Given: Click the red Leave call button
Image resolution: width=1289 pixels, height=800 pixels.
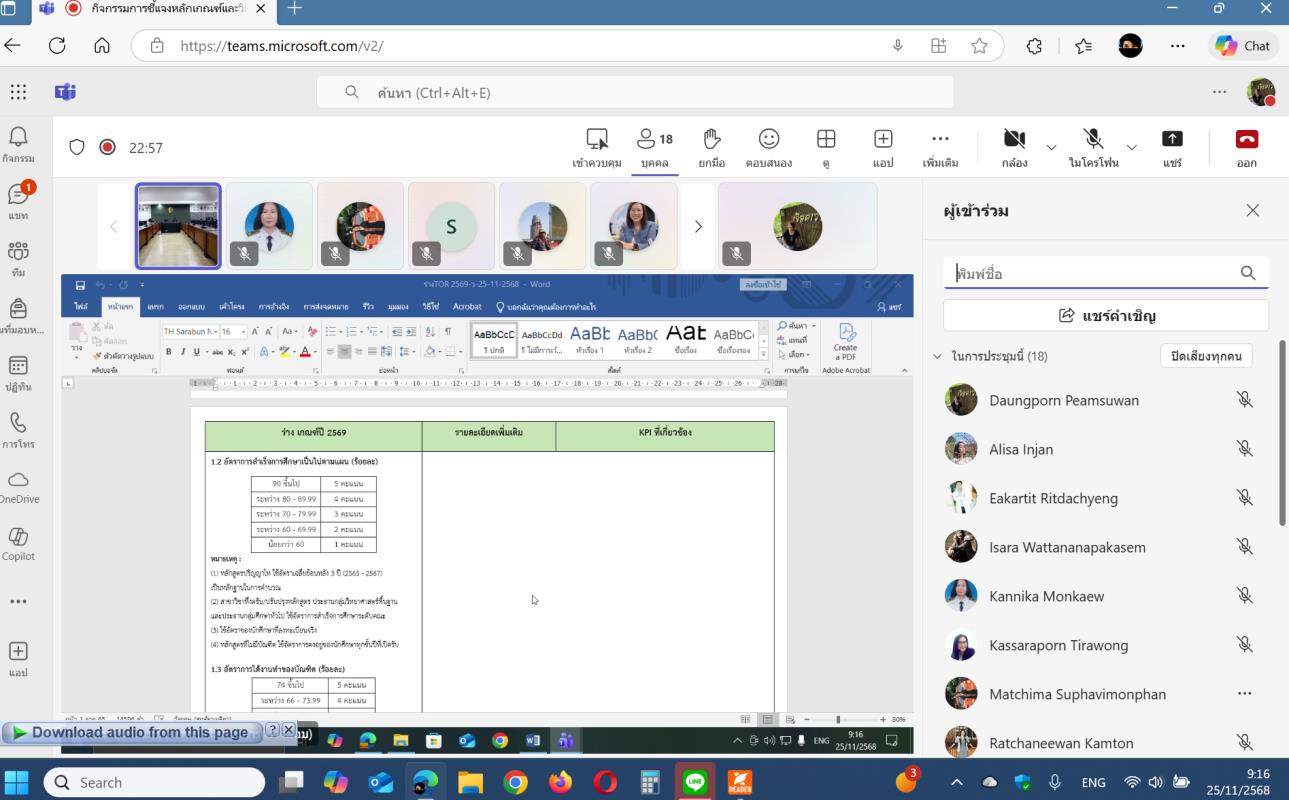Looking at the screenshot, I should (1246, 147).
